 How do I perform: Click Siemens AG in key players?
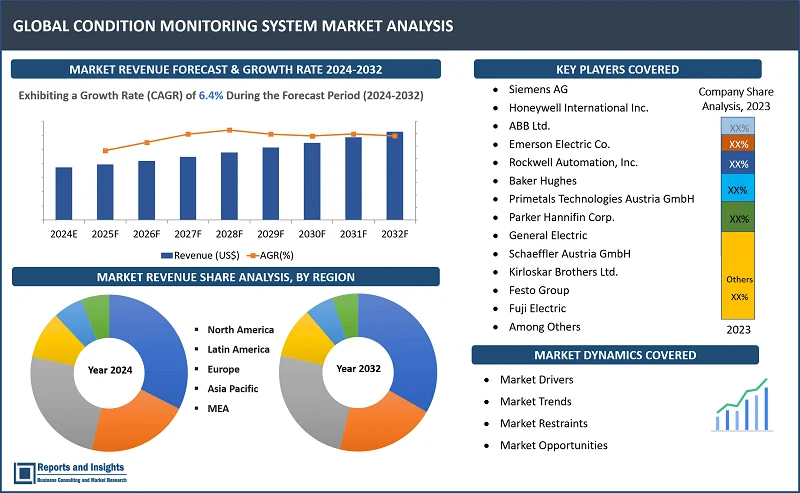[538, 89]
